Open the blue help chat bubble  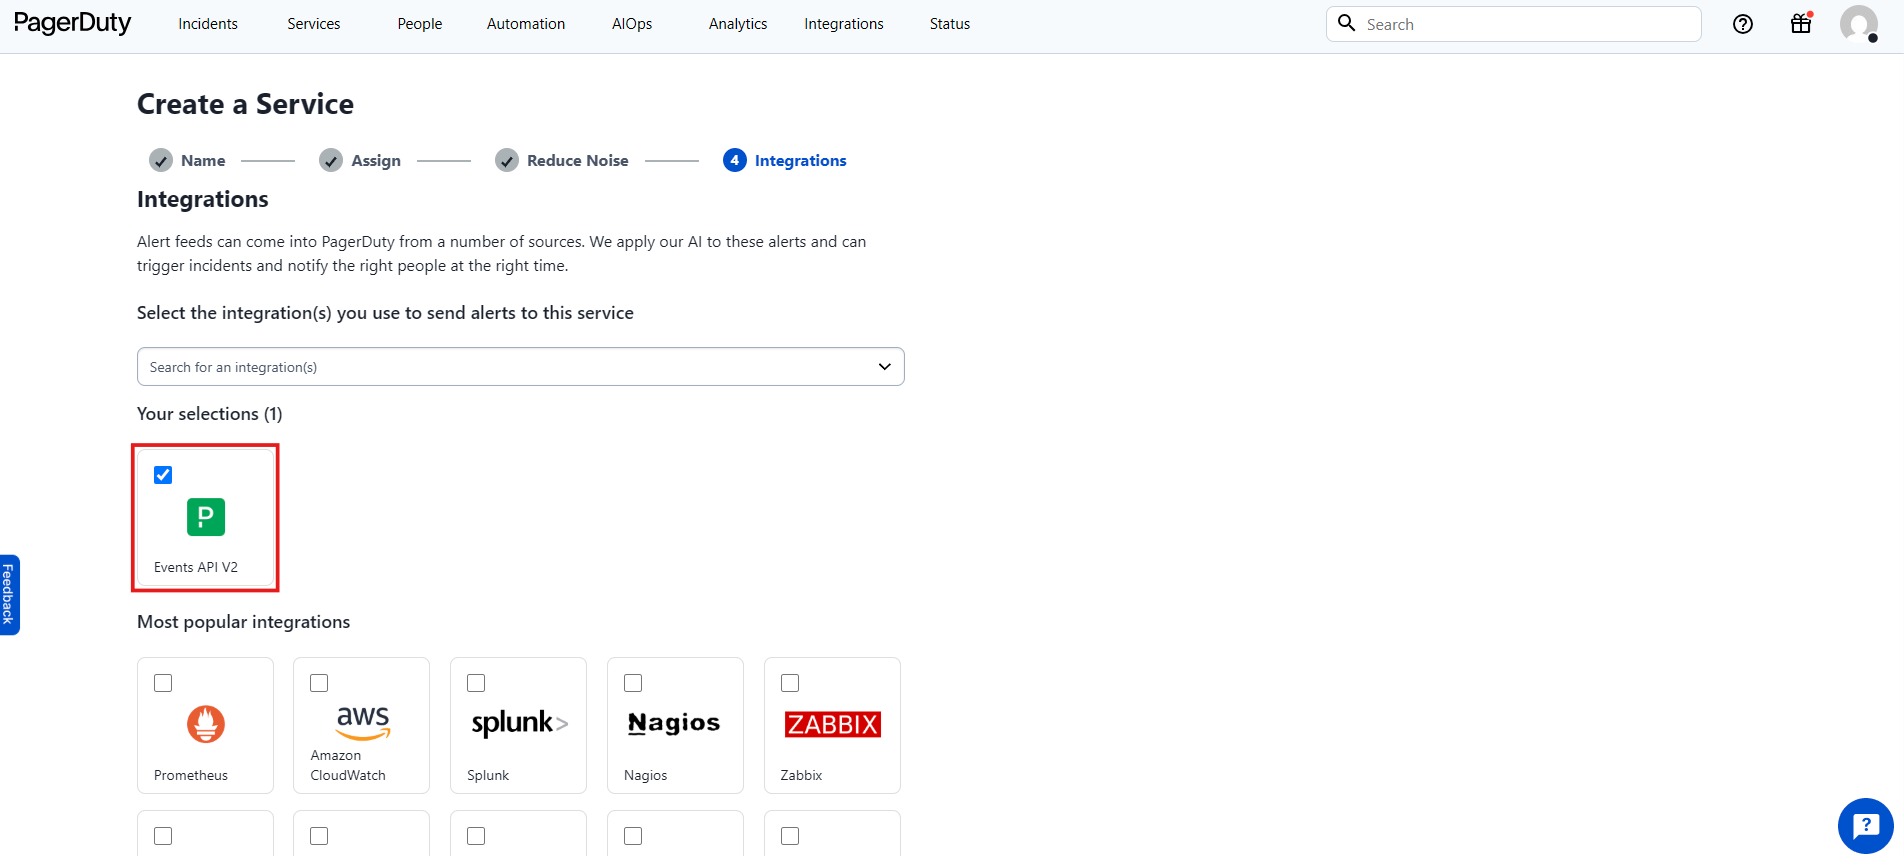point(1866,826)
